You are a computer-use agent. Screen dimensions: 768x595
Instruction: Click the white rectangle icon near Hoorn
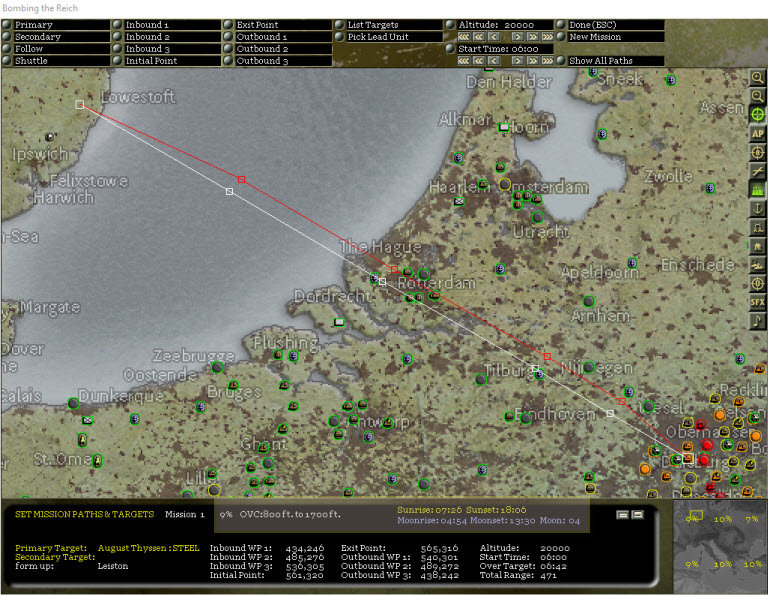(504, 127)
